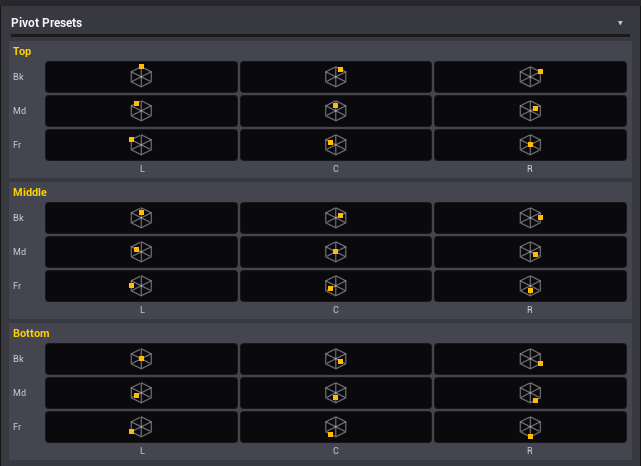Select Middle Back Left pivot preset

pos(141,218)
